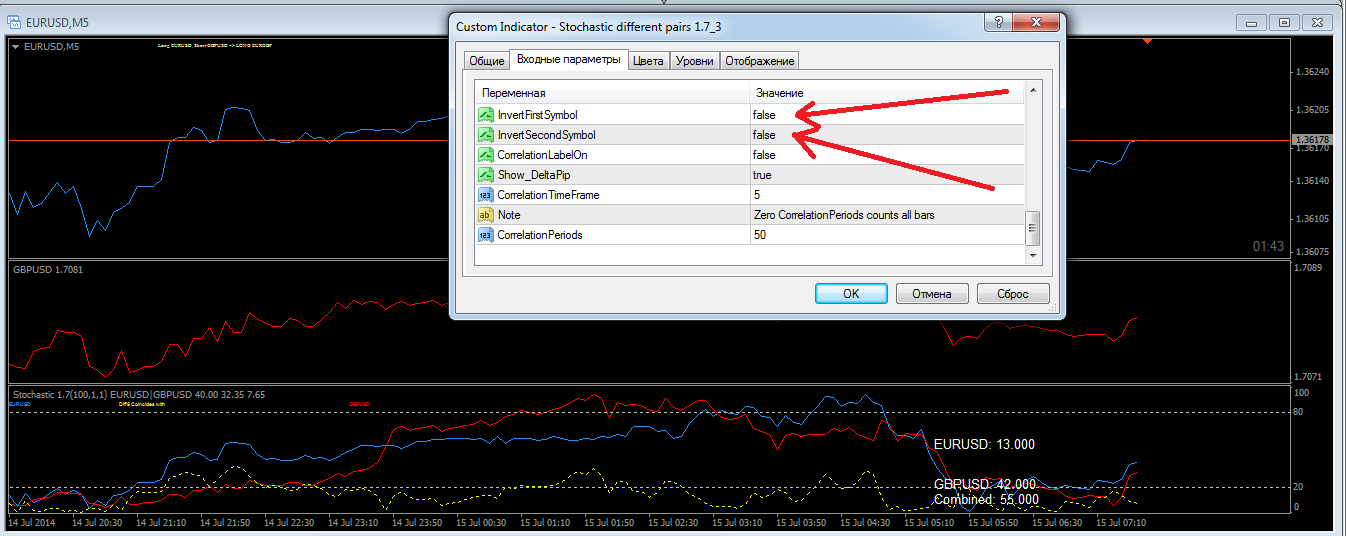This screenshot has height=536, width=1346.
Task: Select the InvertSecondSymbol boolean parameter icon
Action: (x=486, y=135)
